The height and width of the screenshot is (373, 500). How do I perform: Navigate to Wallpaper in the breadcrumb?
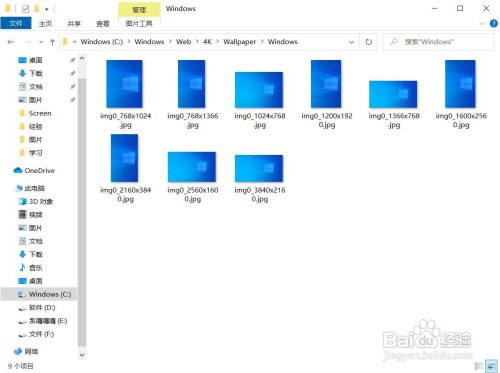click(240, 42)
